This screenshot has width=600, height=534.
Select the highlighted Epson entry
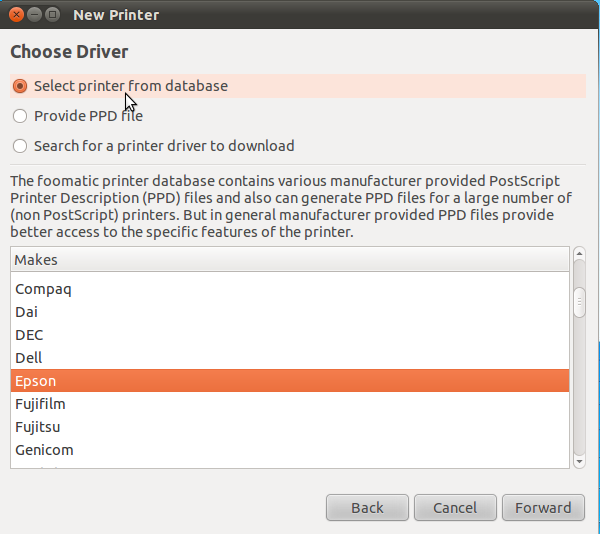tap(36, 381)
